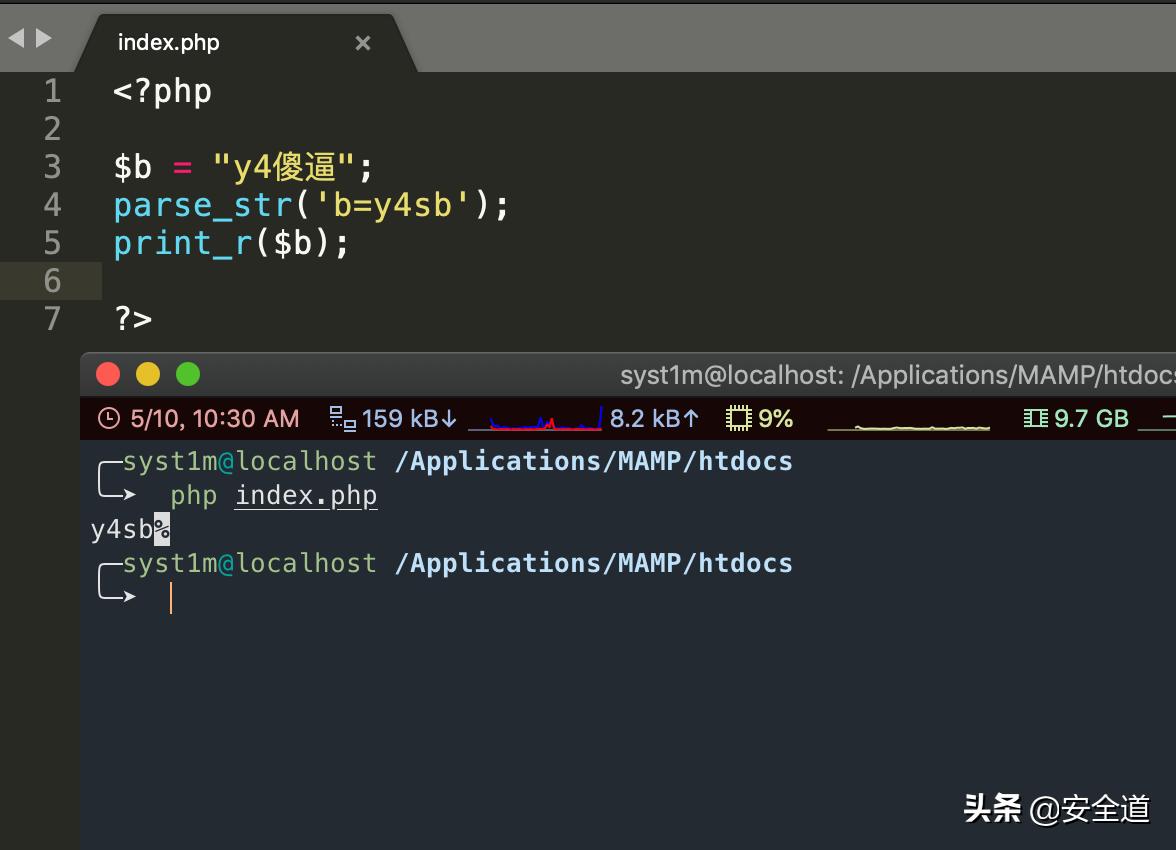Click the 'b=y4sb' string argument

pyautogui.click(x=393, y=206)
